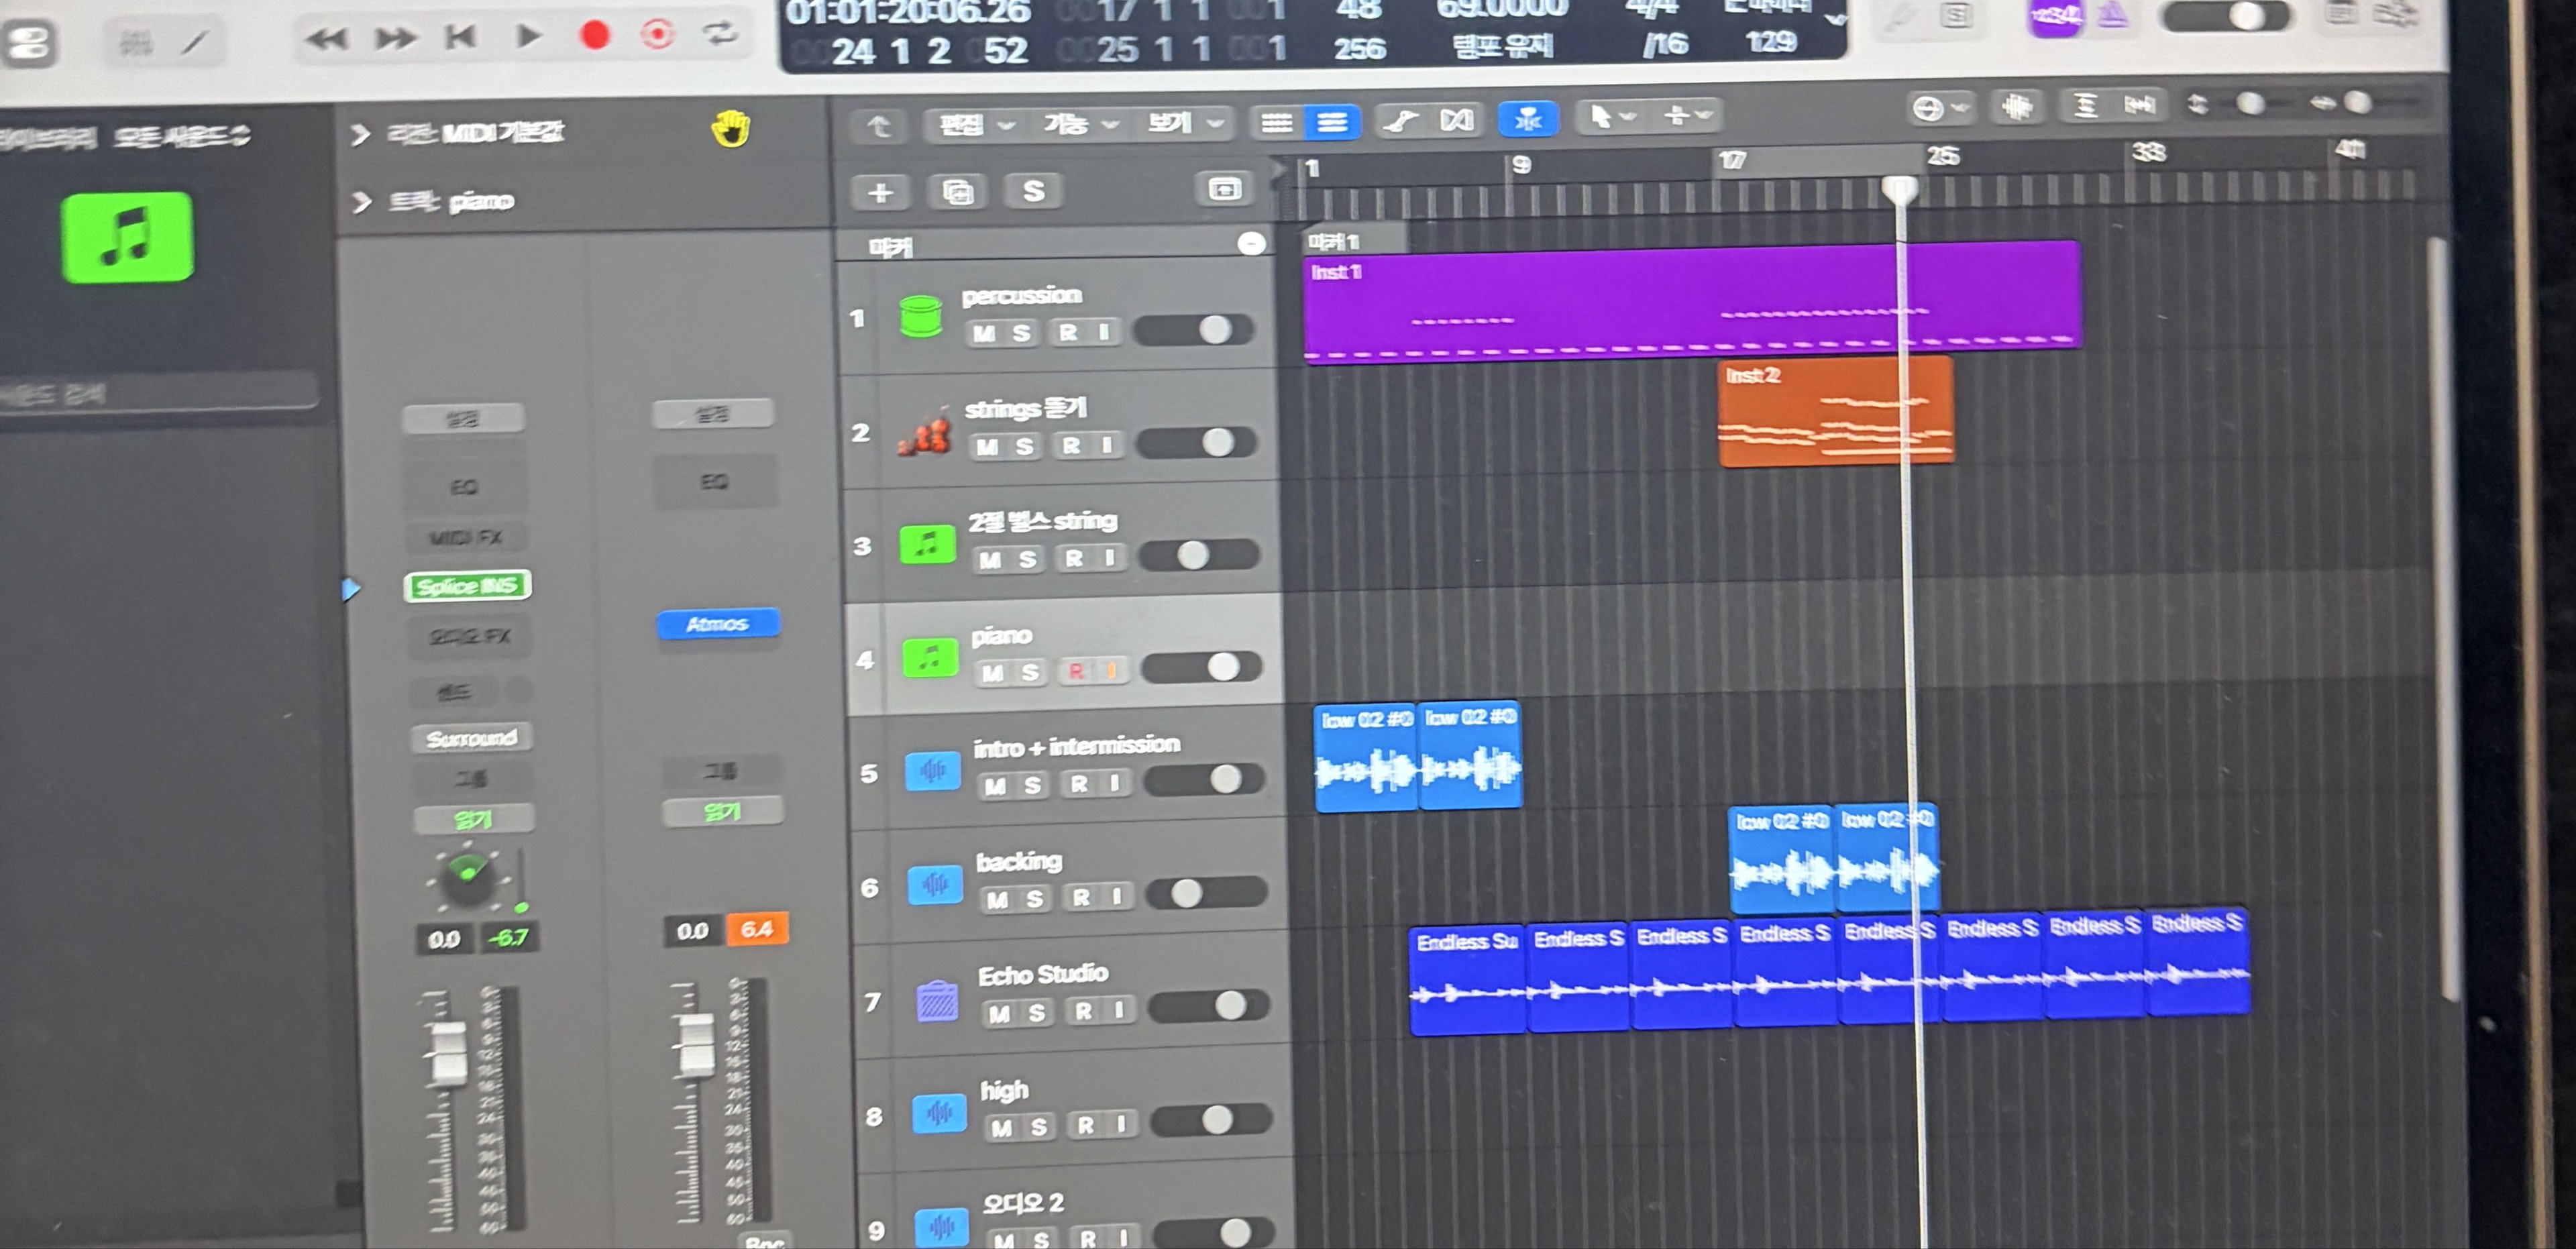
Task: Click the global solo S button
Action: click(1033, 191)
